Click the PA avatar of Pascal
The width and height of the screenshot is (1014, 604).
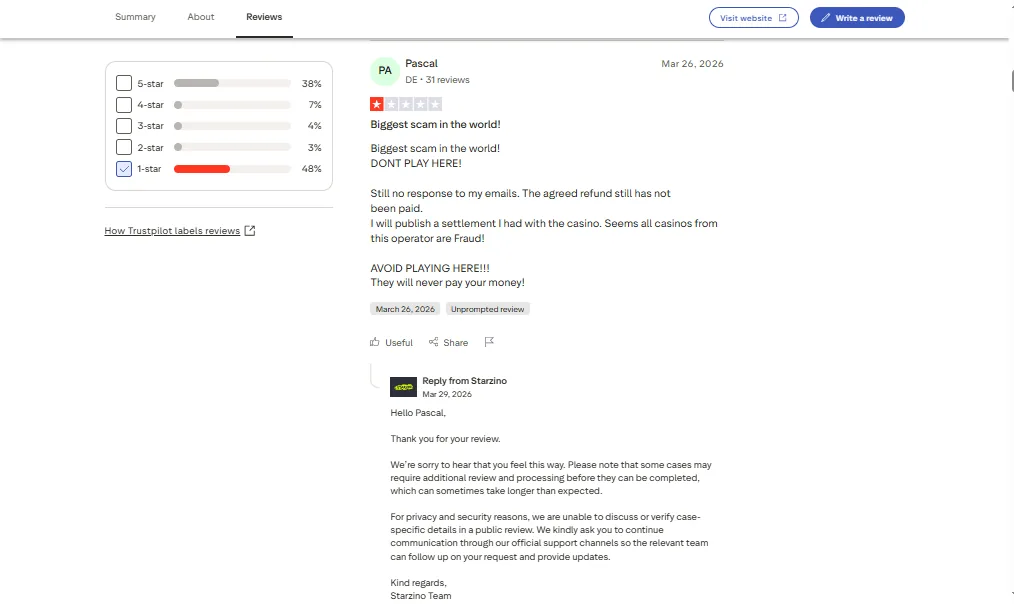(x=385, y=70)
